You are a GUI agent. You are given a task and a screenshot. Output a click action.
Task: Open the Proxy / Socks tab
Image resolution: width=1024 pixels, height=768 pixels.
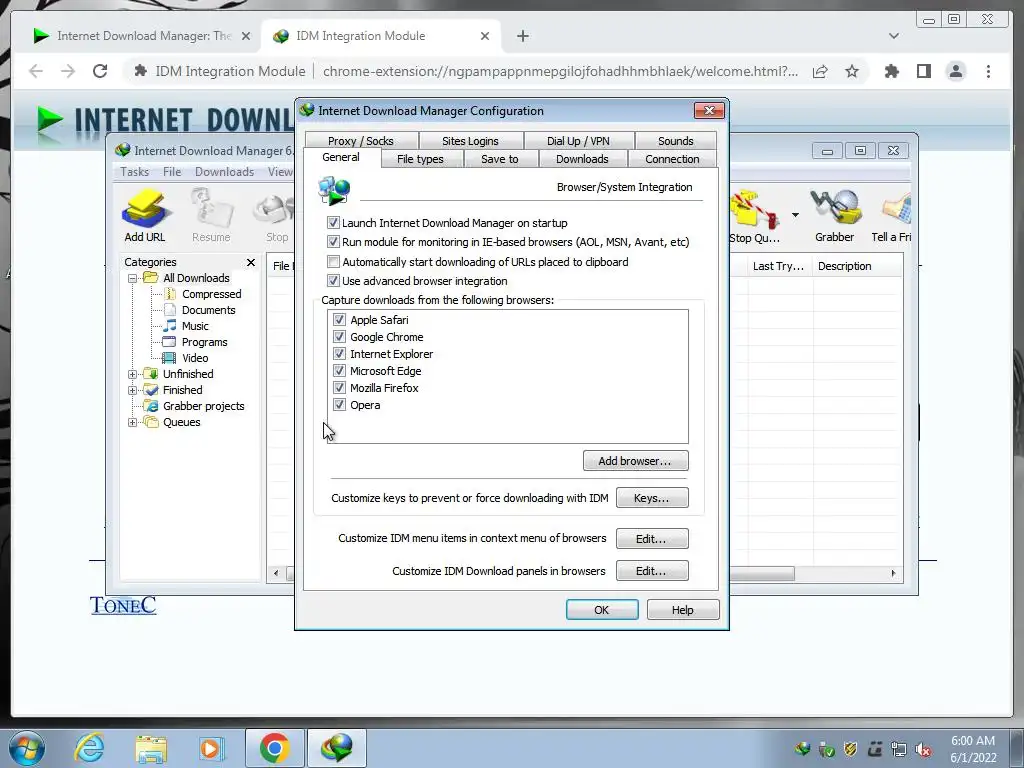click(x=360, y=140)
